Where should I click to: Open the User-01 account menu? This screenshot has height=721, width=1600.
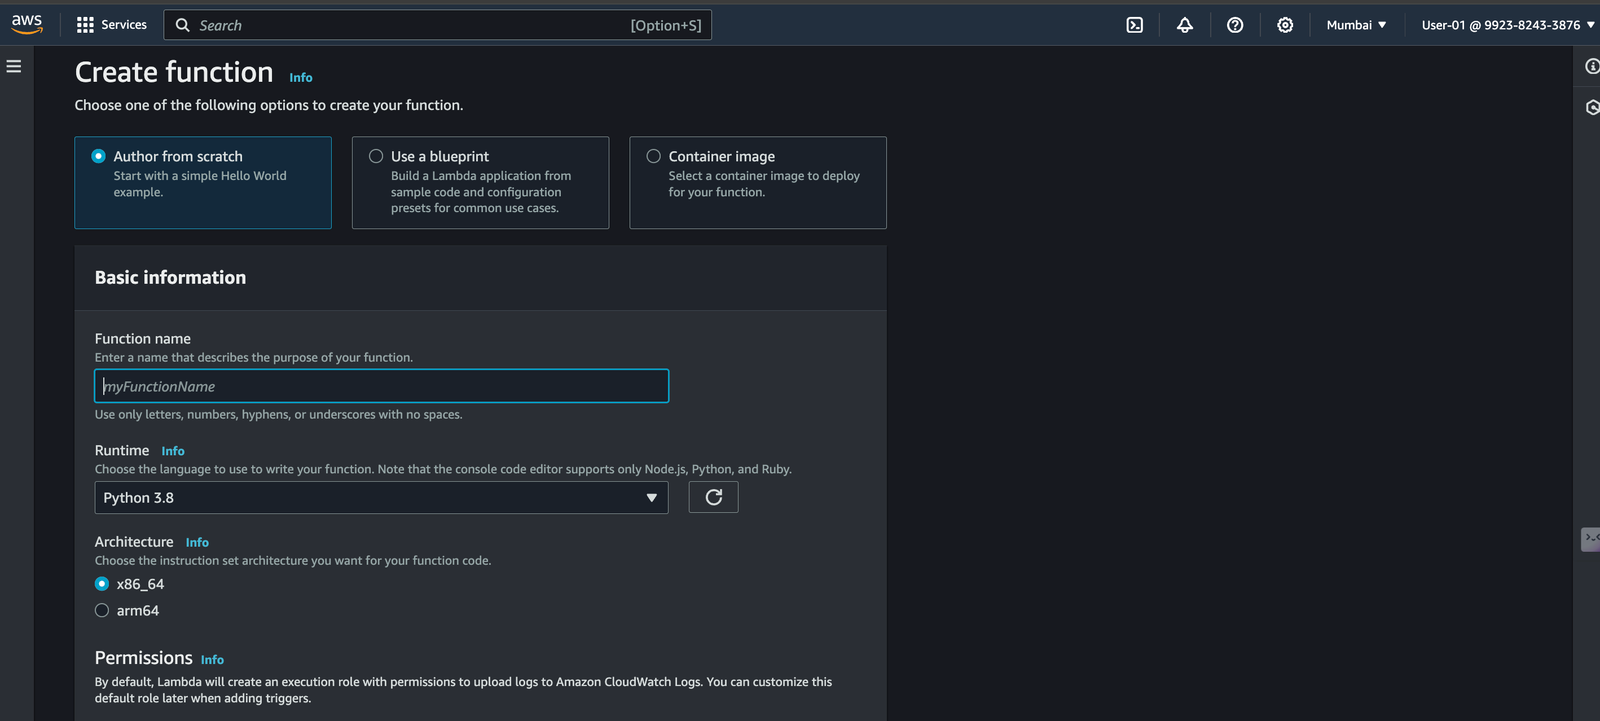coord(1507,25)
